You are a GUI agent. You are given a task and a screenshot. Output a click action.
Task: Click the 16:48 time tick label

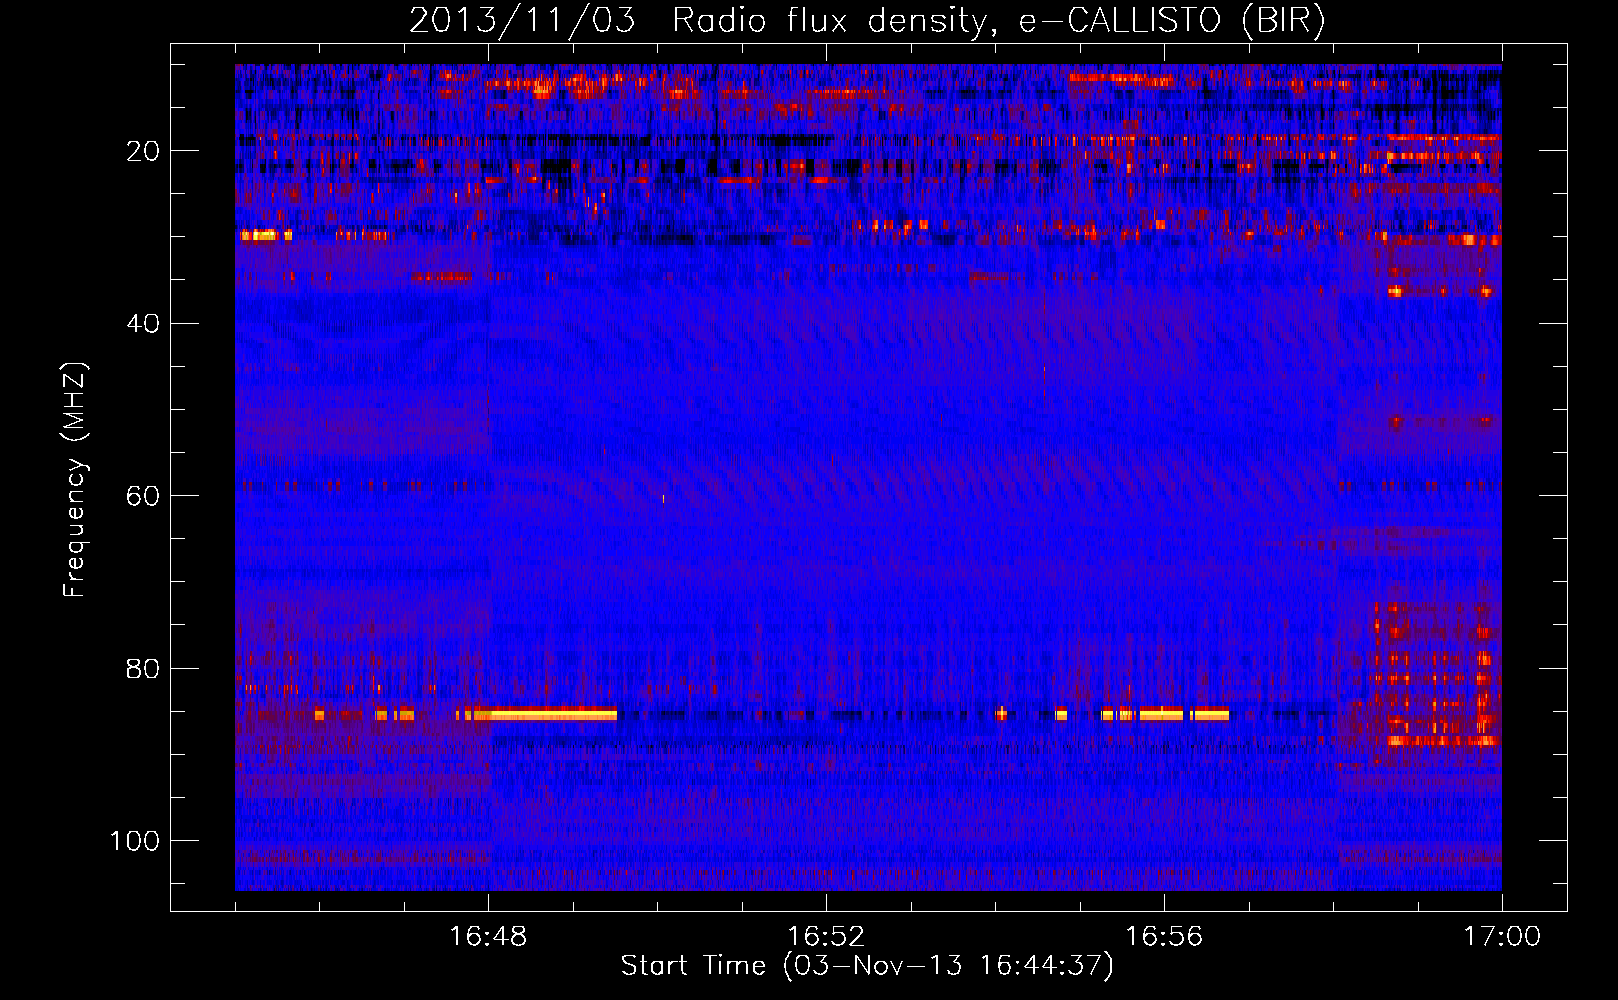(x=488, y=937)
